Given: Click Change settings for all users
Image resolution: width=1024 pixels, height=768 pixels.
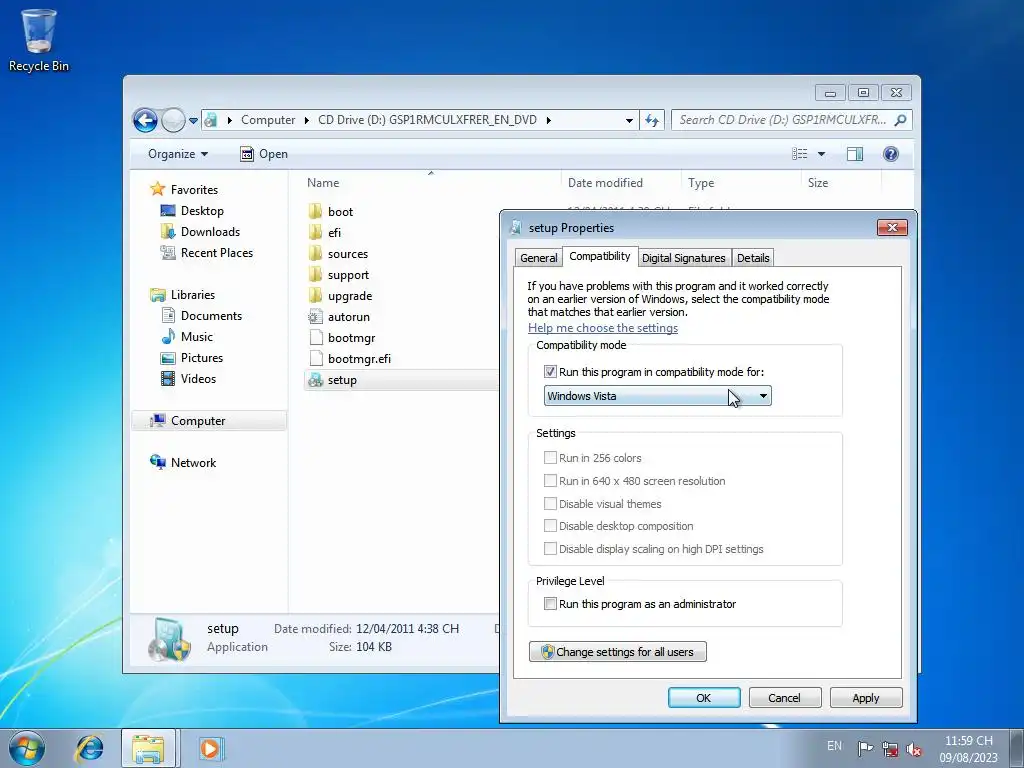Looking at the screenshot, I should (x=618, y=652).
